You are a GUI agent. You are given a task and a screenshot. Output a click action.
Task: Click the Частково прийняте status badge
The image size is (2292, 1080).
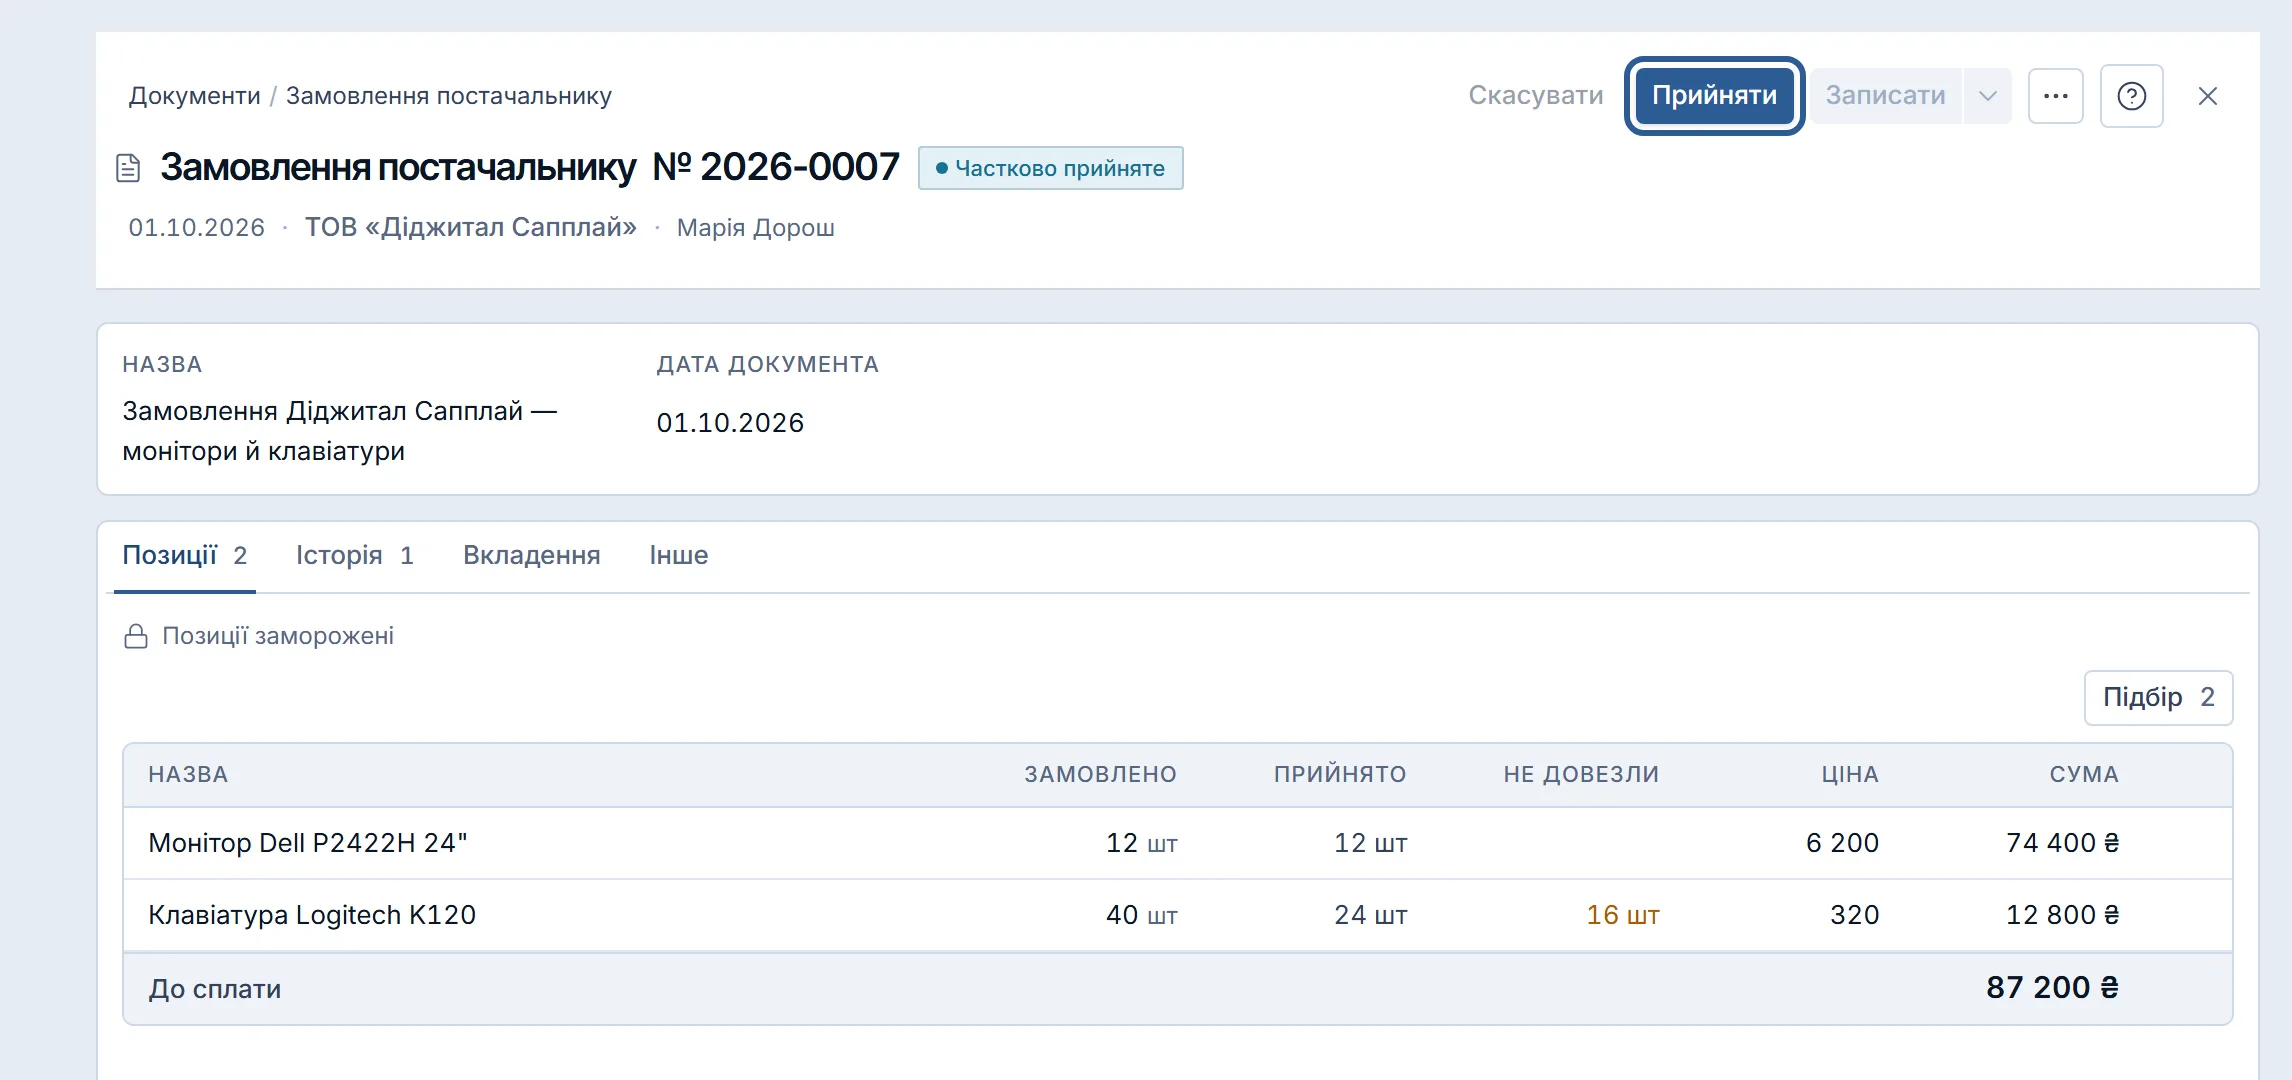click(x=1050, y=168)
